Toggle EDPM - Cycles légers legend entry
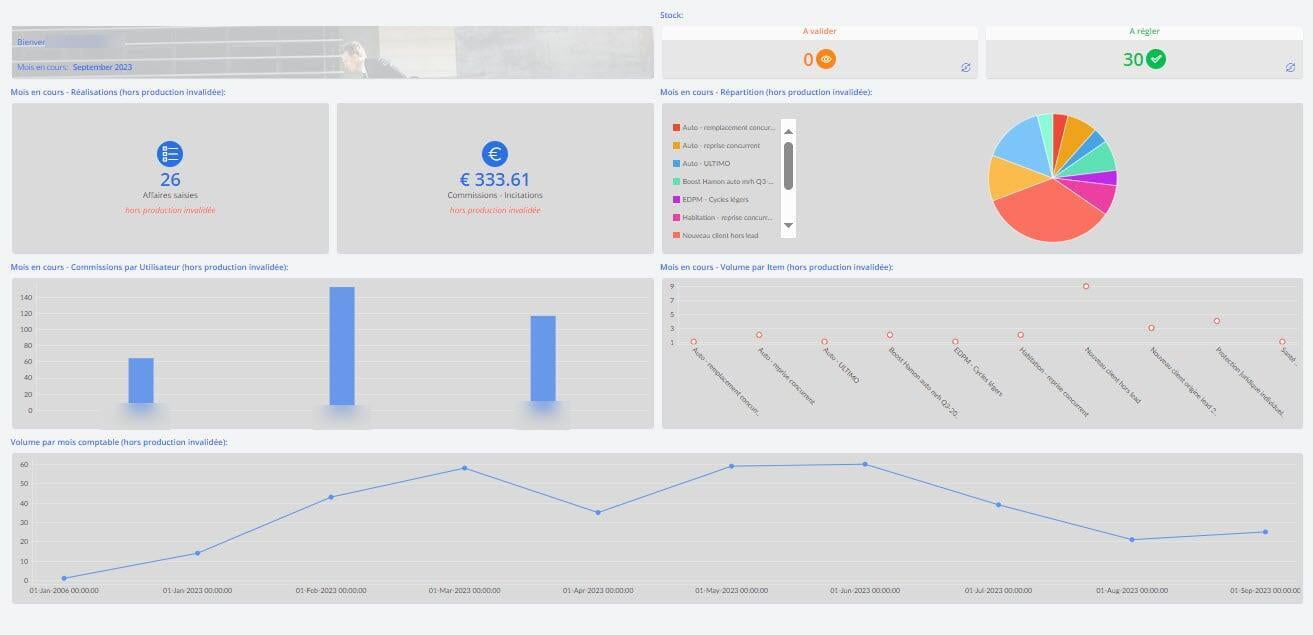This screenshot has height=635, width=1313. [x=715, y=199]
